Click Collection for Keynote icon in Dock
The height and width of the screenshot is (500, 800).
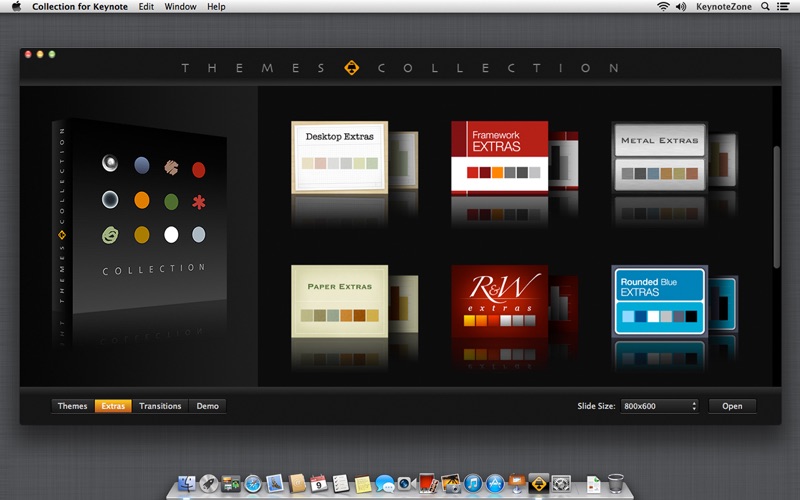[x=539, y=483]
